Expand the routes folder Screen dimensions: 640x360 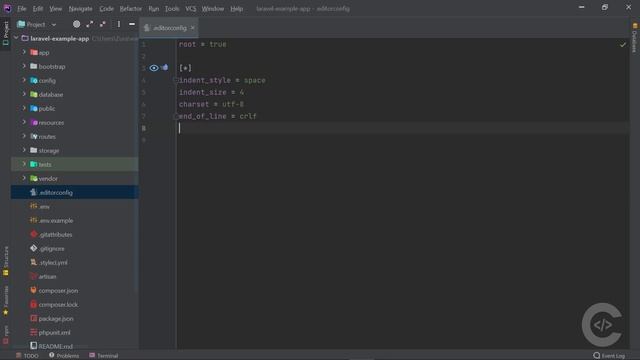coord(24,136)
